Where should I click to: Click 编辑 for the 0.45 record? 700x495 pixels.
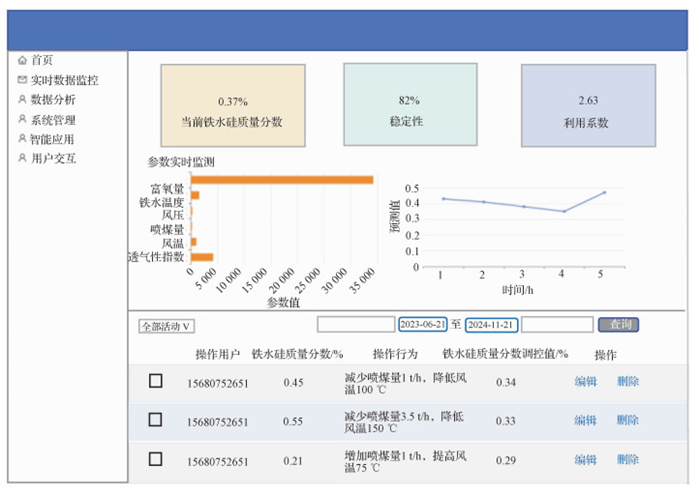click(585, 382)
